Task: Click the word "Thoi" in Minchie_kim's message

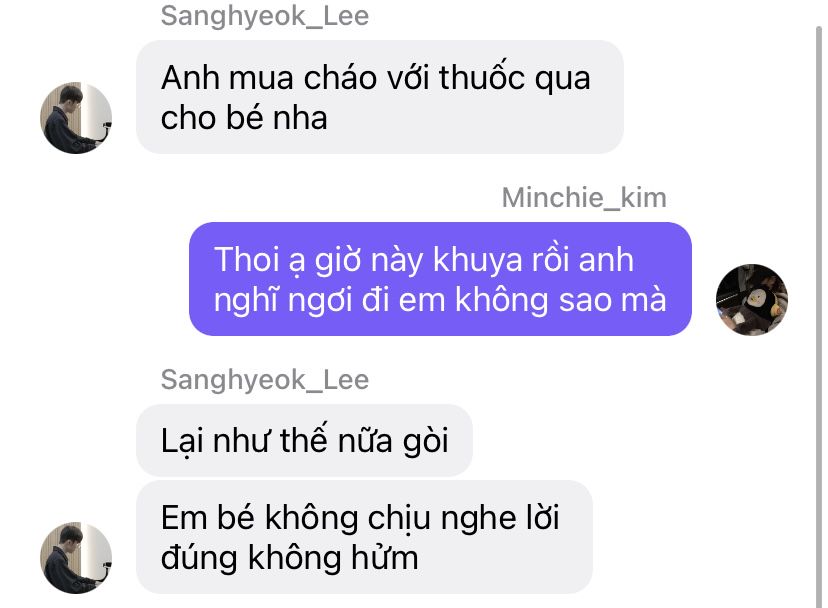Action: click(245, 259)
